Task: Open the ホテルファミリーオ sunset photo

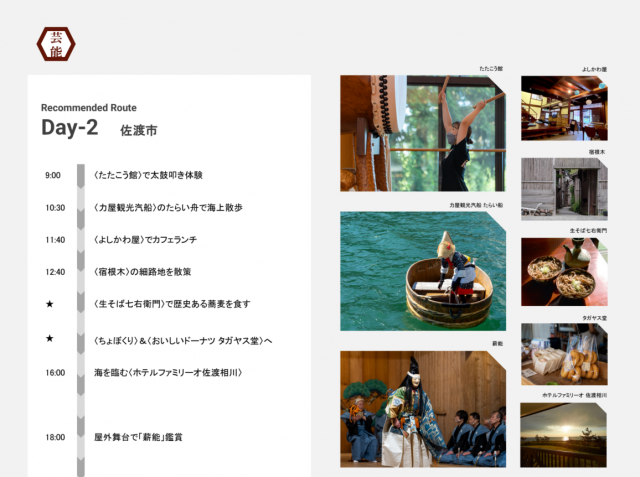Action: coord(563,435)
